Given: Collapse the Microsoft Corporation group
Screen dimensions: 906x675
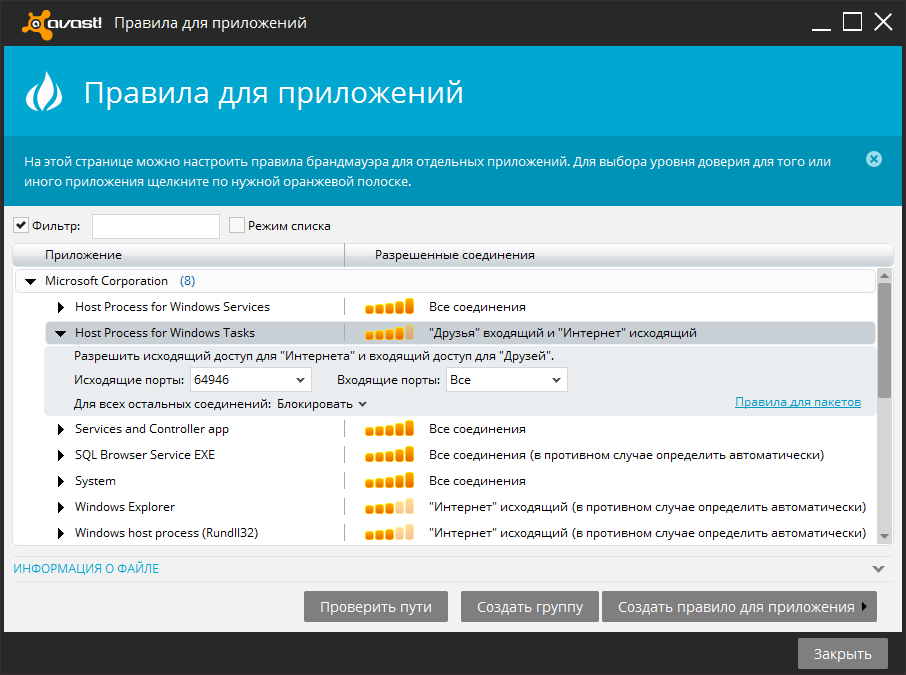Looking at the screenshot, I should click(29, 281).
